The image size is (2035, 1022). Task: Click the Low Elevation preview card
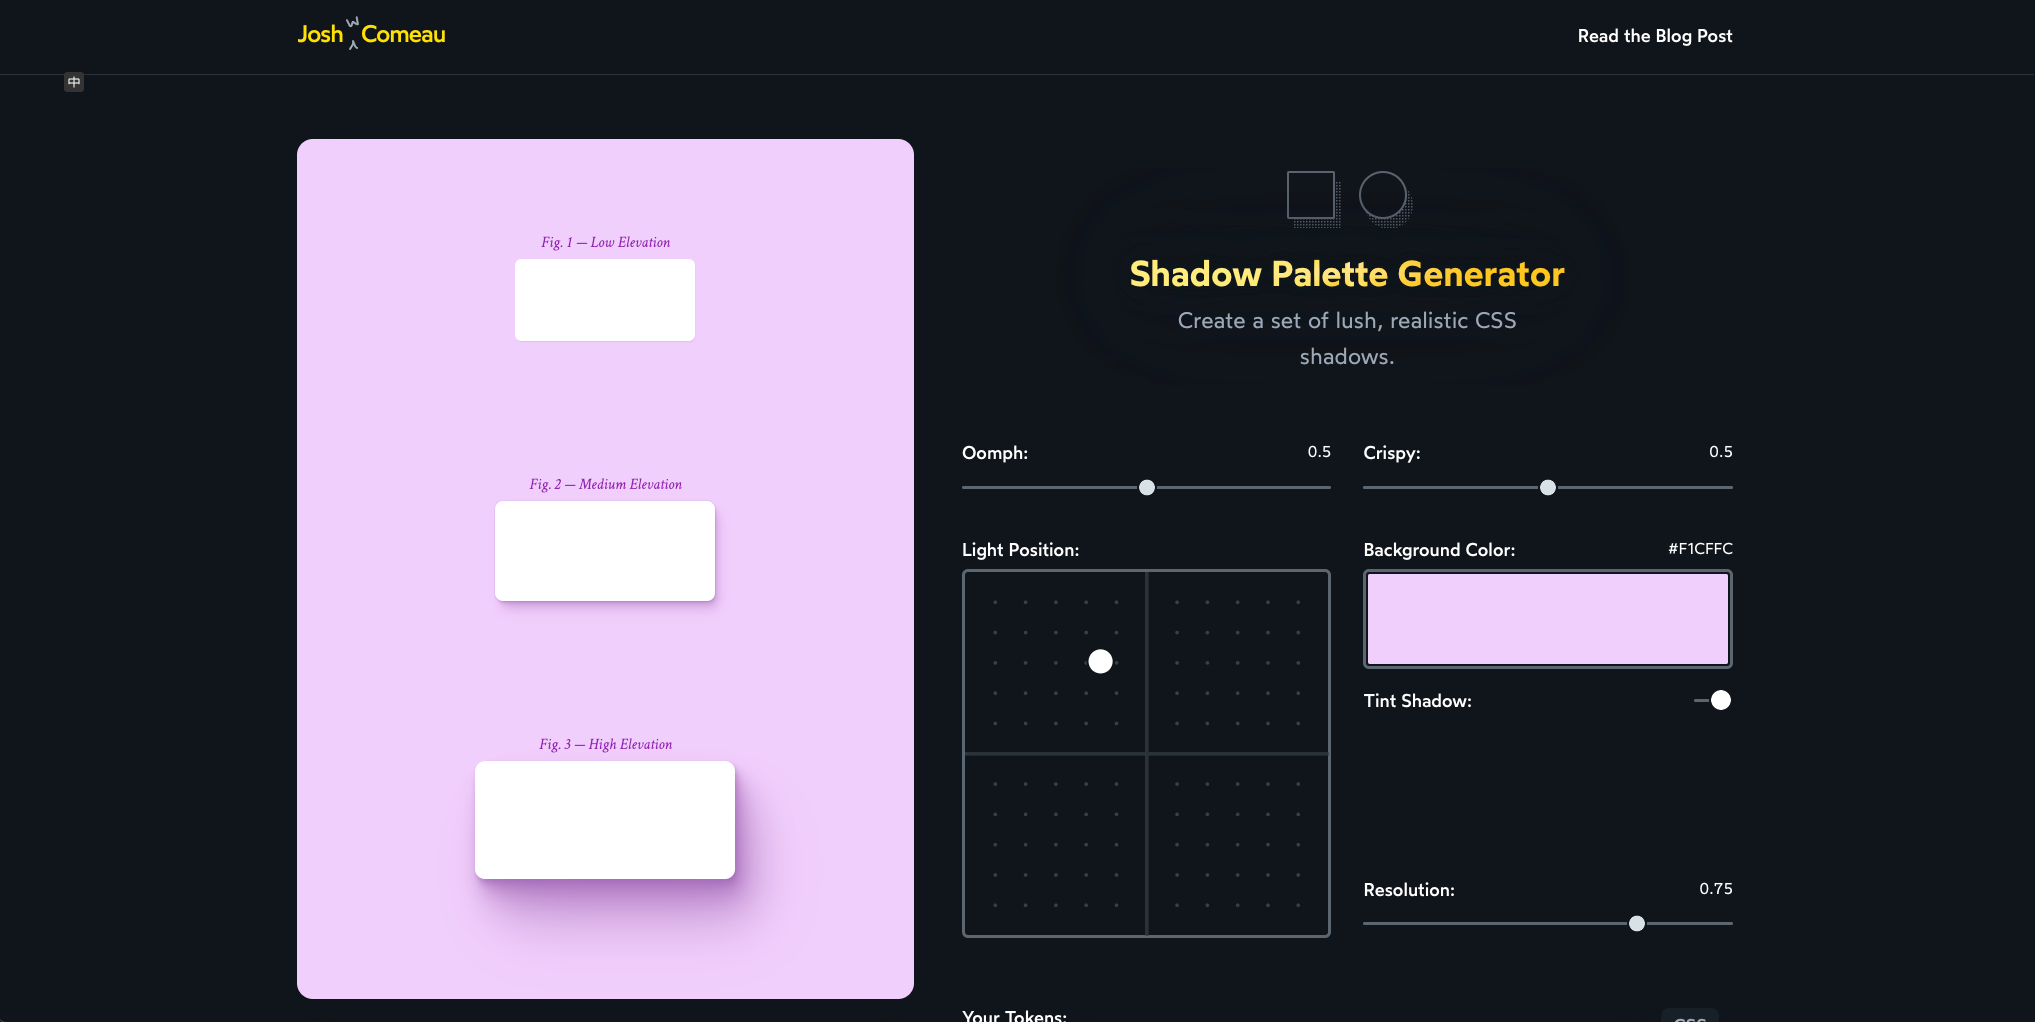605,300
